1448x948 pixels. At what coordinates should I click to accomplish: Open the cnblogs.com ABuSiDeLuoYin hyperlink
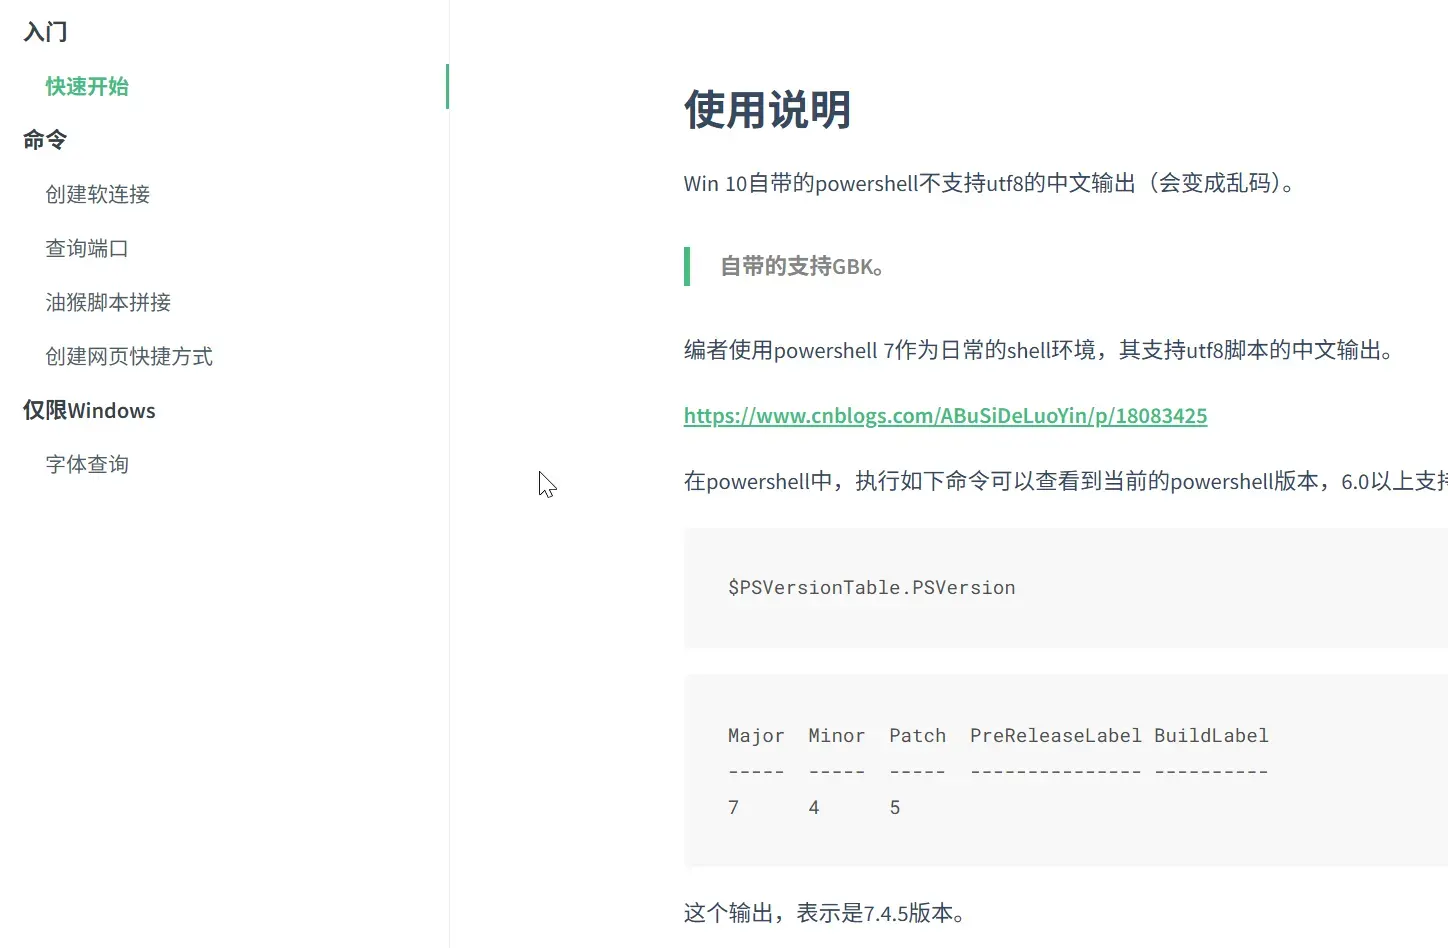pos(945,416)
